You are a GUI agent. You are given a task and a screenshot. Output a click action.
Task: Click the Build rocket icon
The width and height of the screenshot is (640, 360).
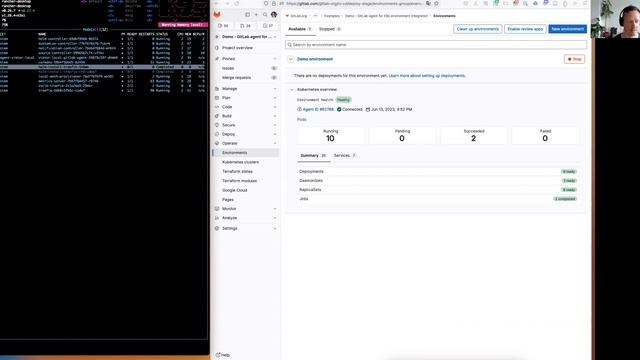[x=217, y=116]
